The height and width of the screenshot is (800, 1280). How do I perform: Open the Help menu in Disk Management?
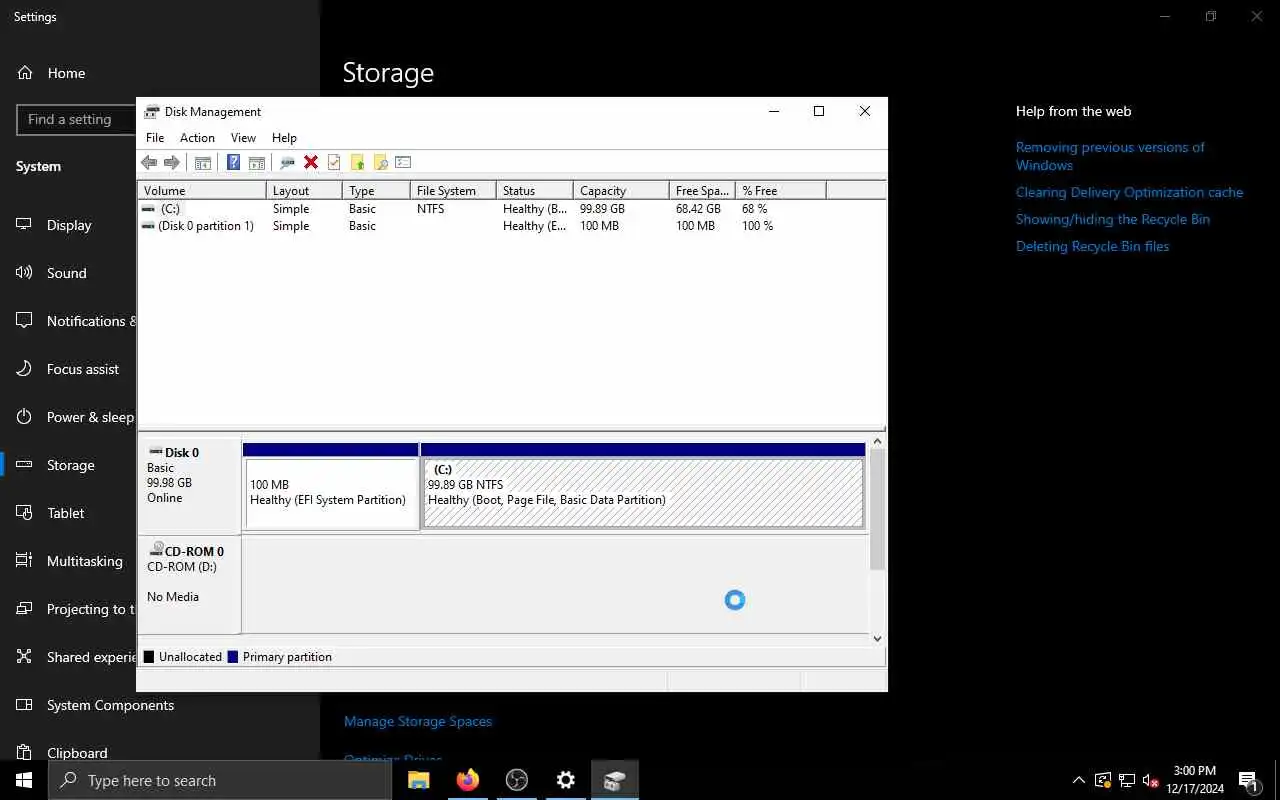click(284, 138)
